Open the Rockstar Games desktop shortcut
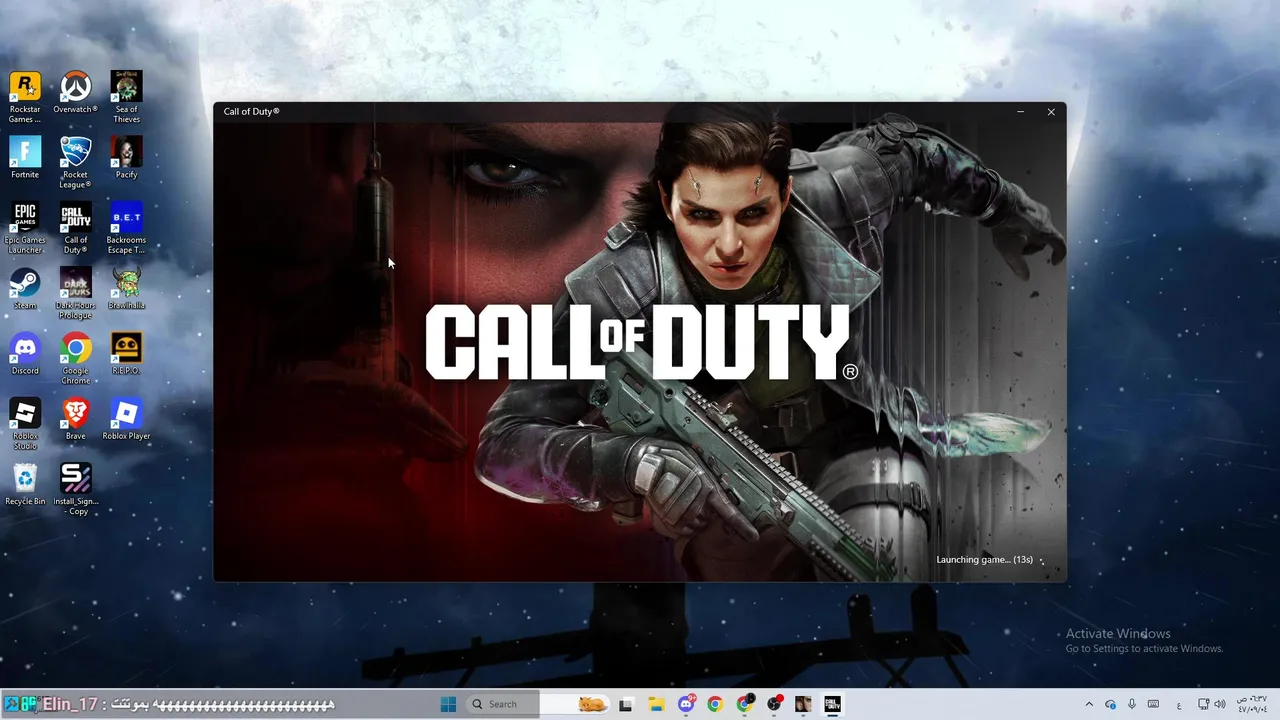 coord(25,97)
